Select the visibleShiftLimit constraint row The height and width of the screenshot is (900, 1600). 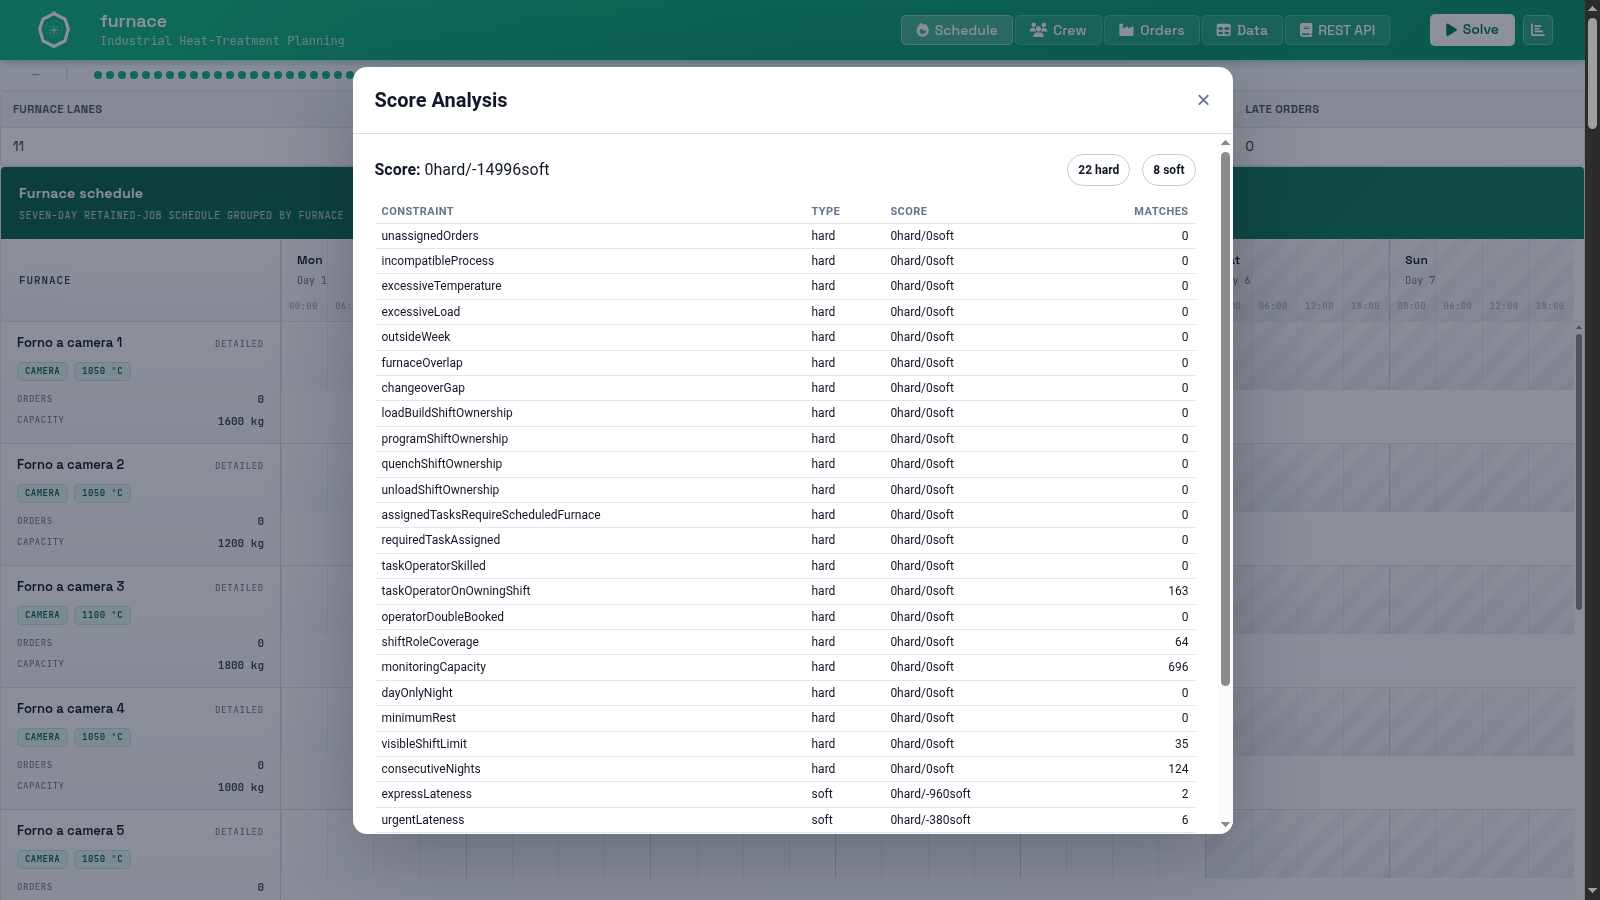pyautogui.click(x=785, y=744)
